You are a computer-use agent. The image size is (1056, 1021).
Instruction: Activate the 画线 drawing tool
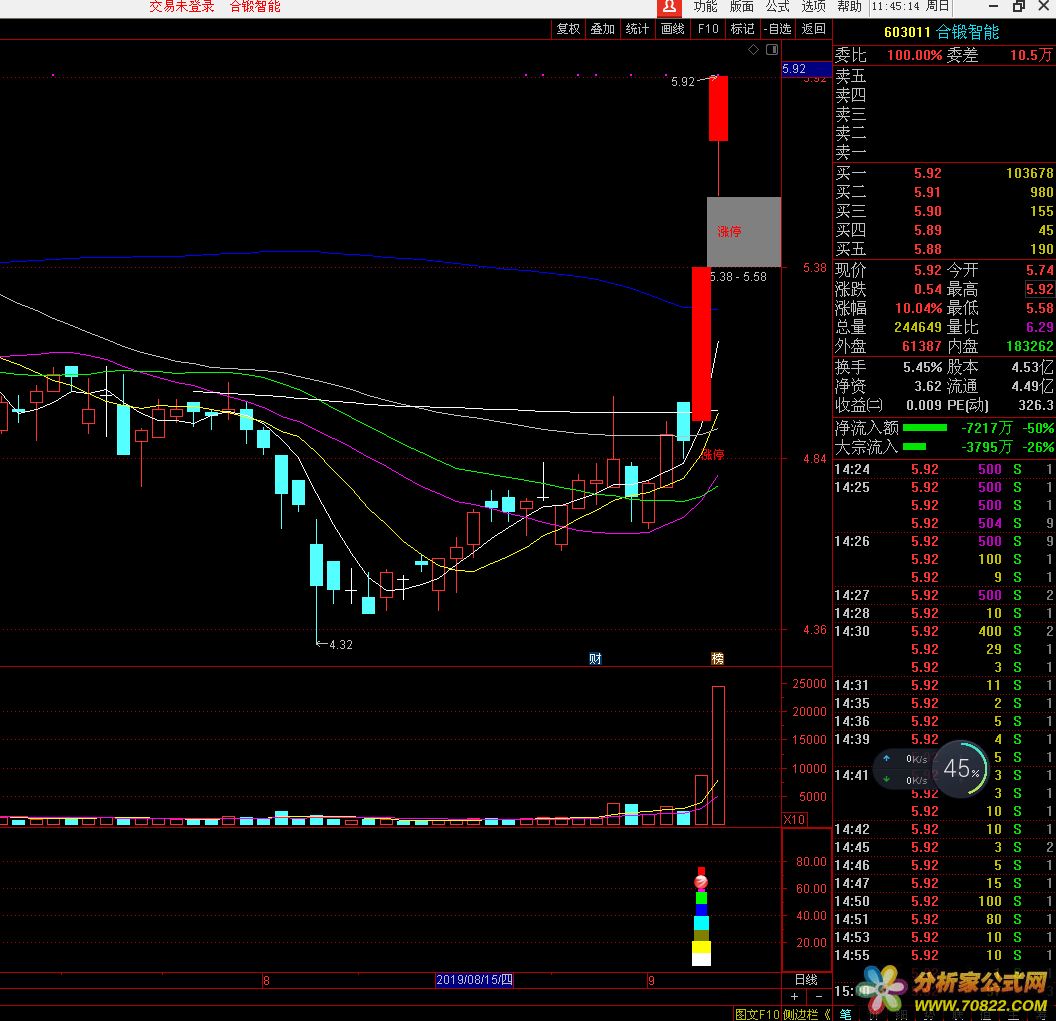pyautogui.click(x=672, y=29)
